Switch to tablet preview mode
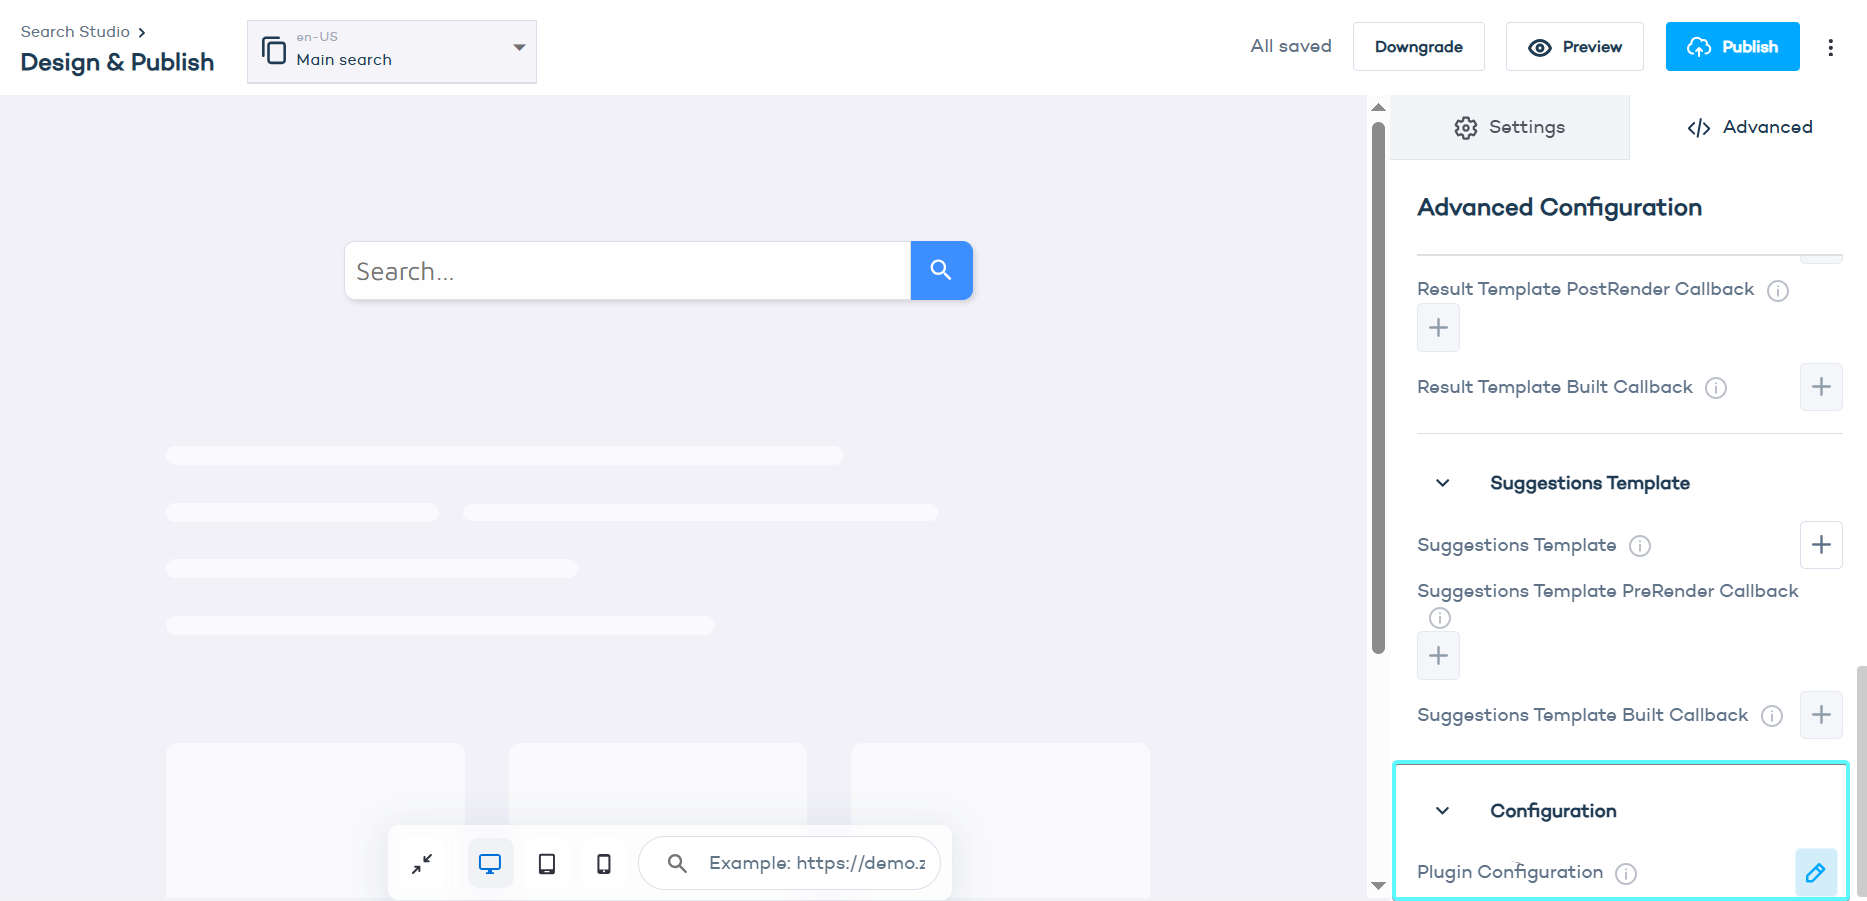The height and width of the screenshot is (901, 1867). coord(547,863)
